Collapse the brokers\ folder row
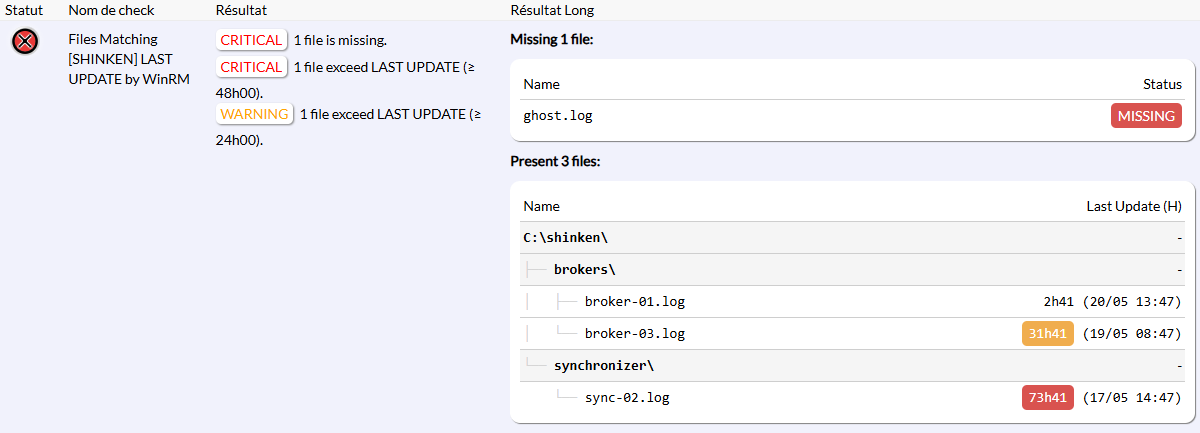The height and width of the screenshot is (433, 1200). click(x=585, y=270)
